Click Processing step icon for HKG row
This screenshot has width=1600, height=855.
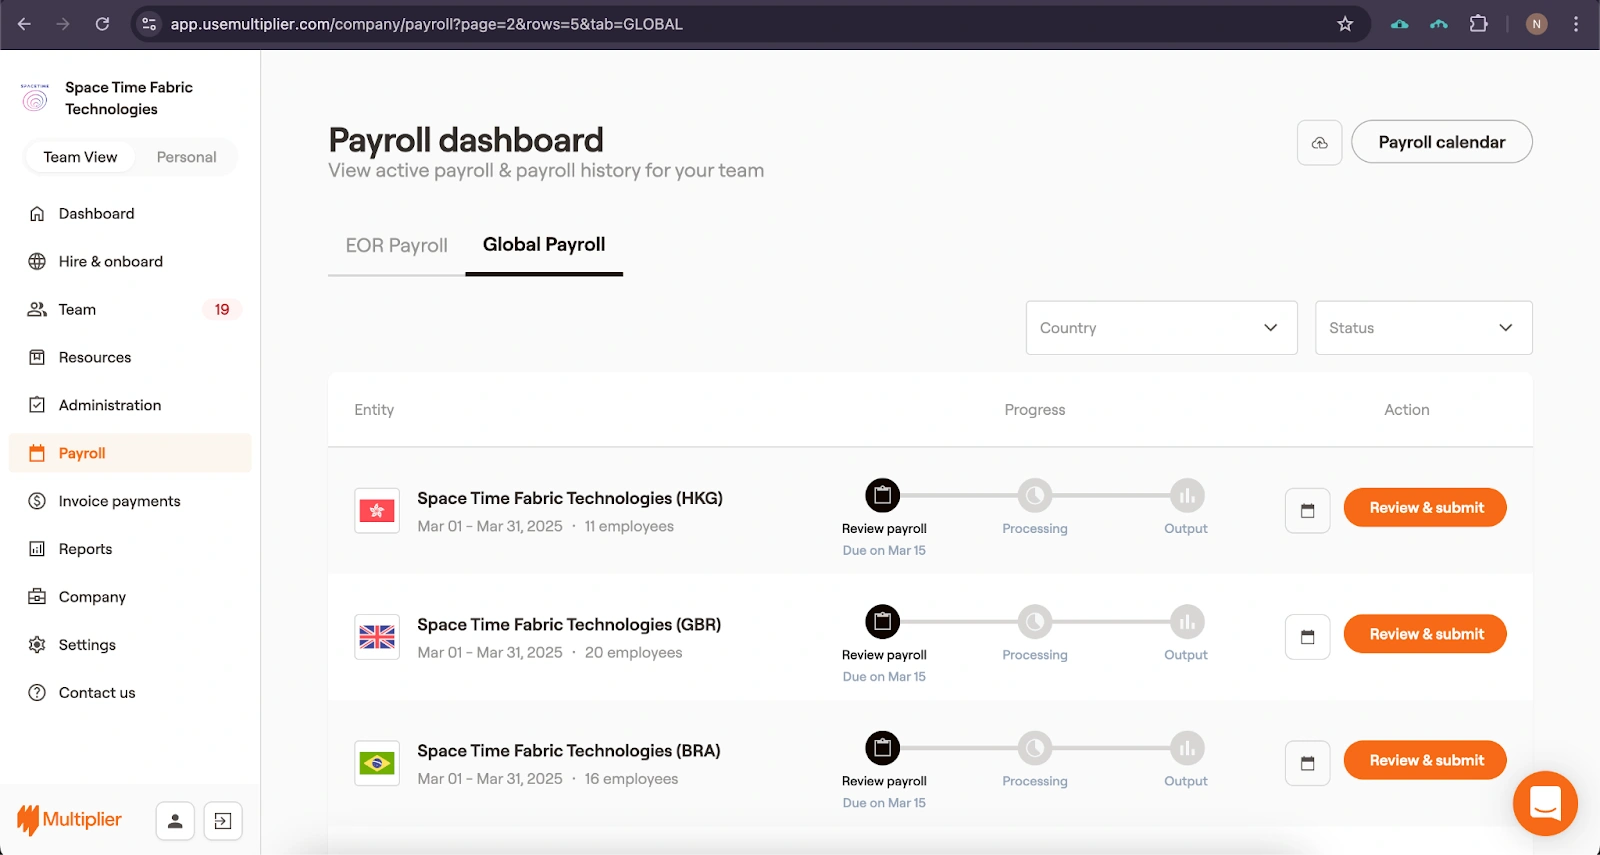click(x=1035, y=495)
